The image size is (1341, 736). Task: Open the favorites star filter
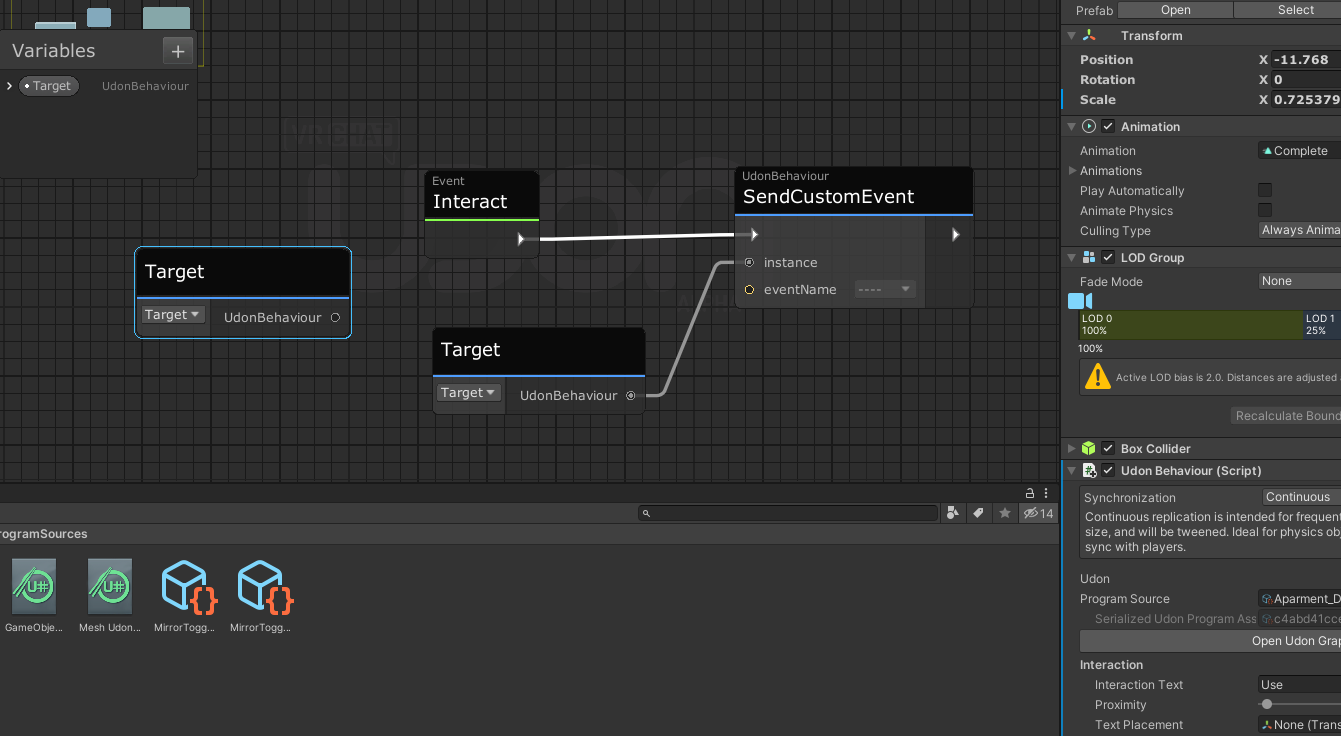coord(1005,513)
